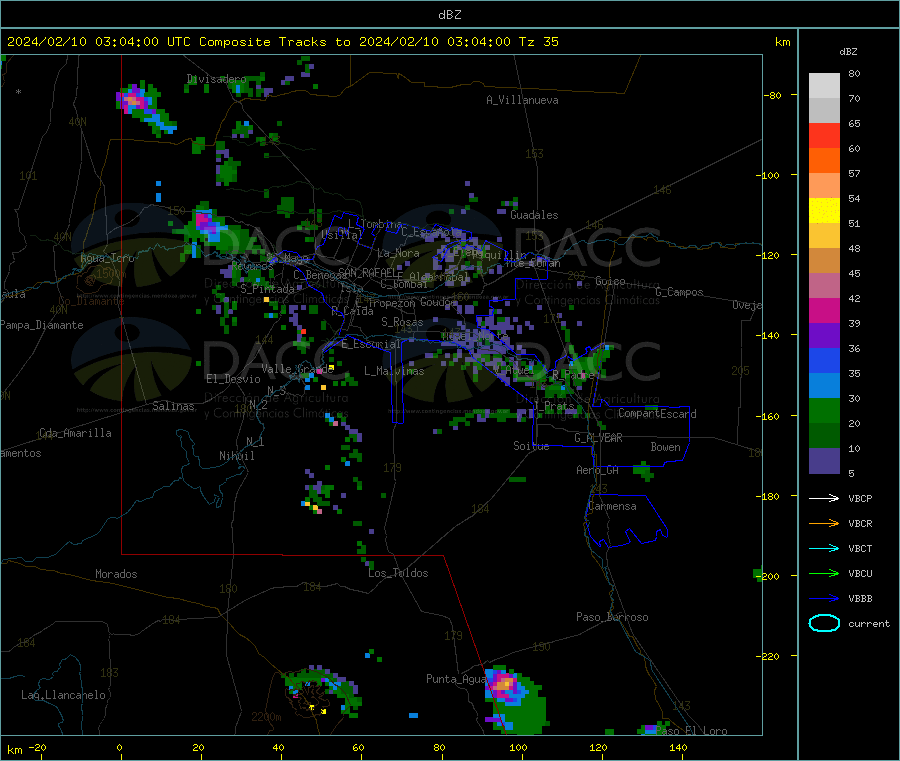Click the 'VBBB' legend label
900x761 pixels.
click(x=860, y=599)
